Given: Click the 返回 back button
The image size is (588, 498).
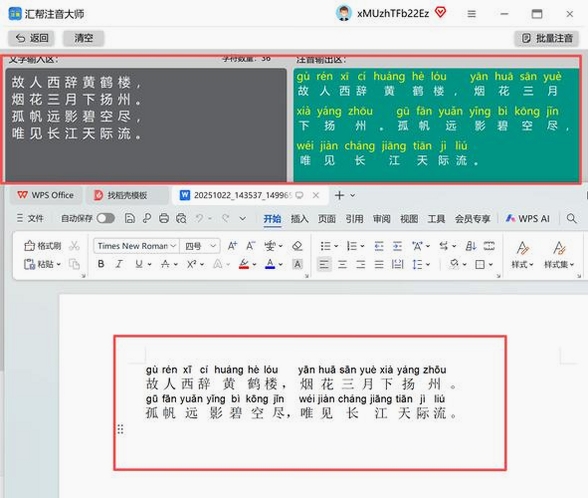Looking at the screenshot, I should pos(31,38).
